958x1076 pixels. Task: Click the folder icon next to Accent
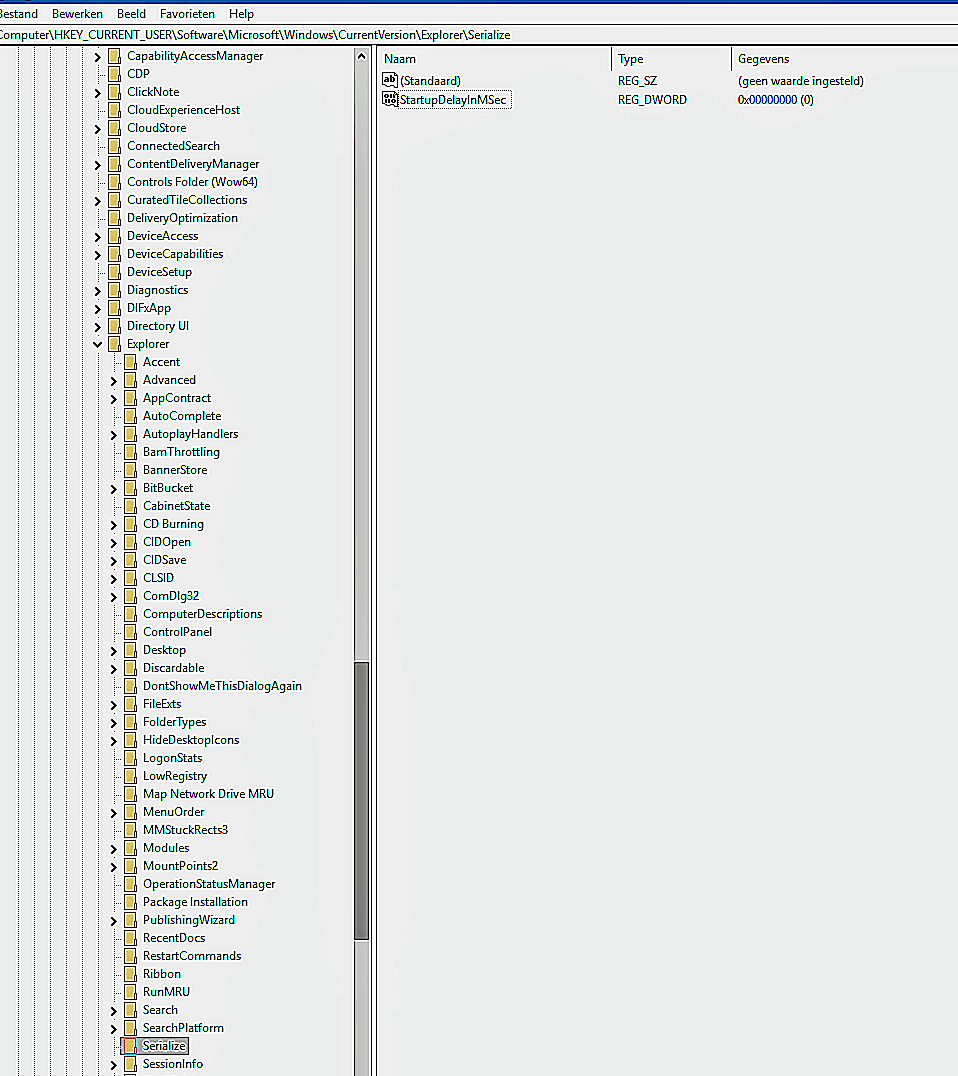click(130, 362)
